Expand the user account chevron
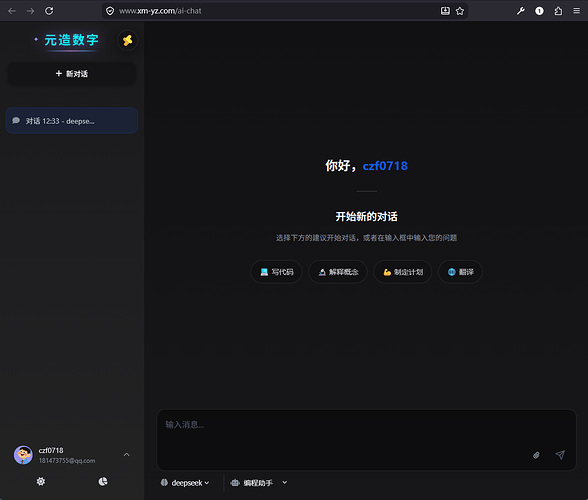 click(x=127, y=455)
